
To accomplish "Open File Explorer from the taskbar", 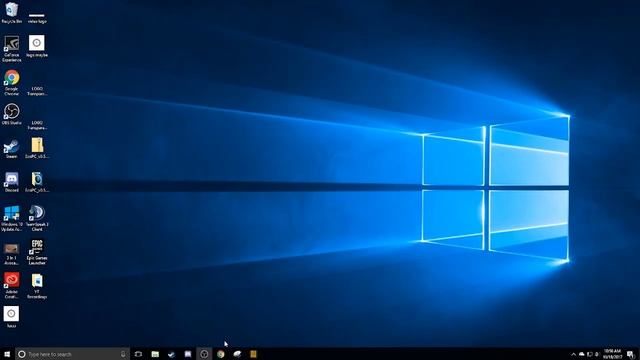I will point(155,354).
